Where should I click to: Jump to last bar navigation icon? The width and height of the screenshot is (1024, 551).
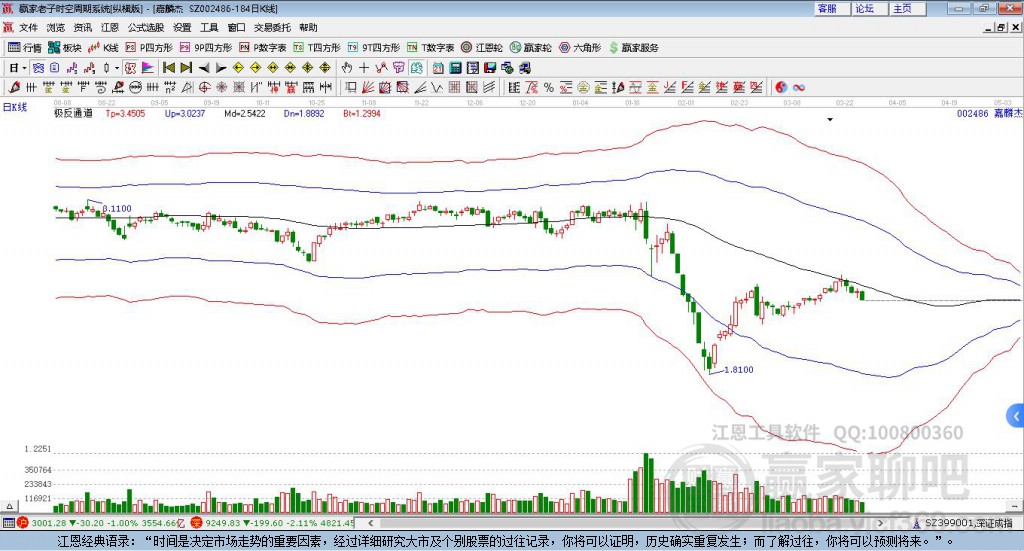[186, 68]
